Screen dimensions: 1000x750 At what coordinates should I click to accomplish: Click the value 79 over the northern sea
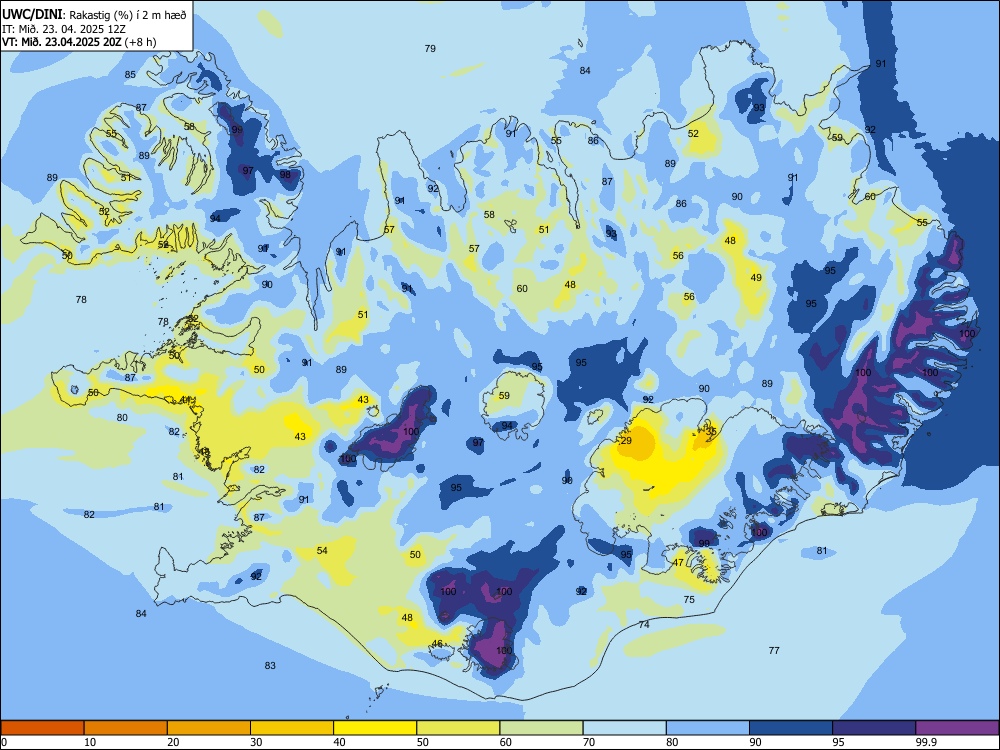430,48
